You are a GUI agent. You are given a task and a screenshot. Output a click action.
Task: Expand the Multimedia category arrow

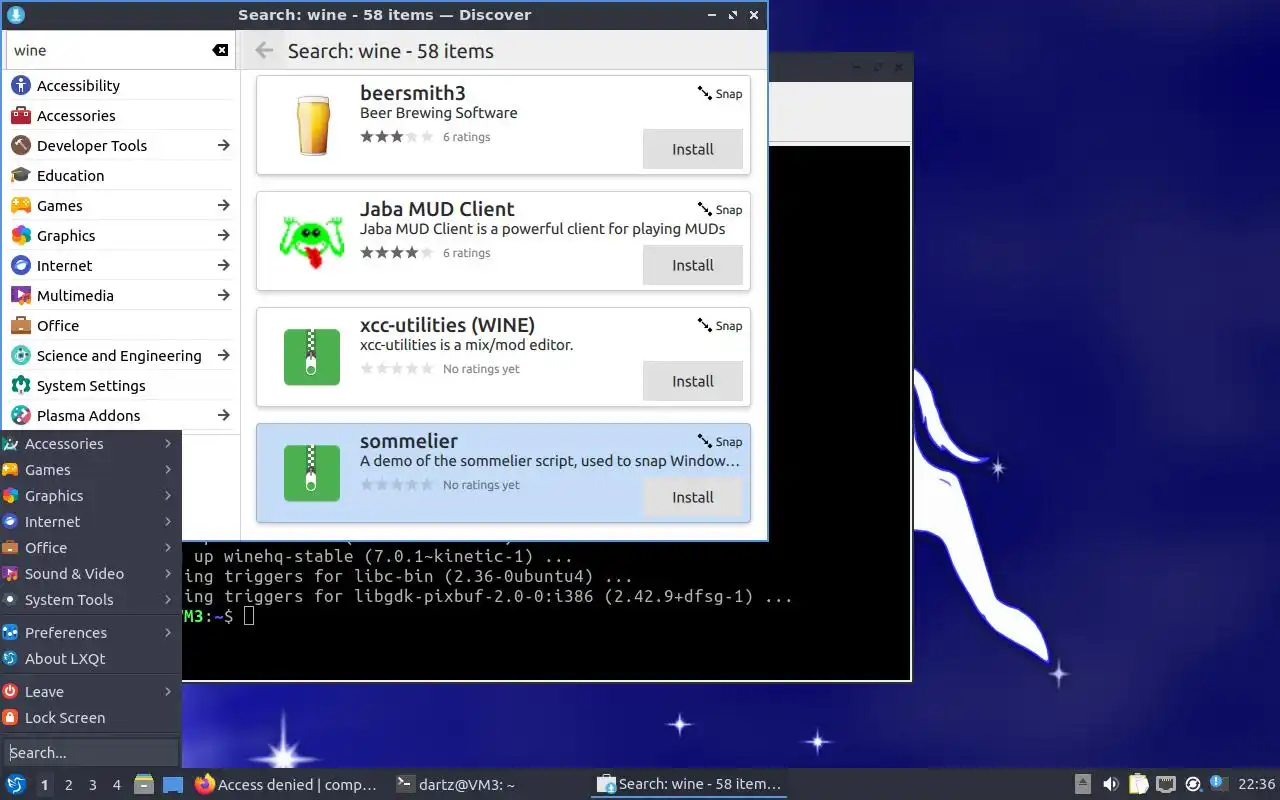tap(223, 296)
